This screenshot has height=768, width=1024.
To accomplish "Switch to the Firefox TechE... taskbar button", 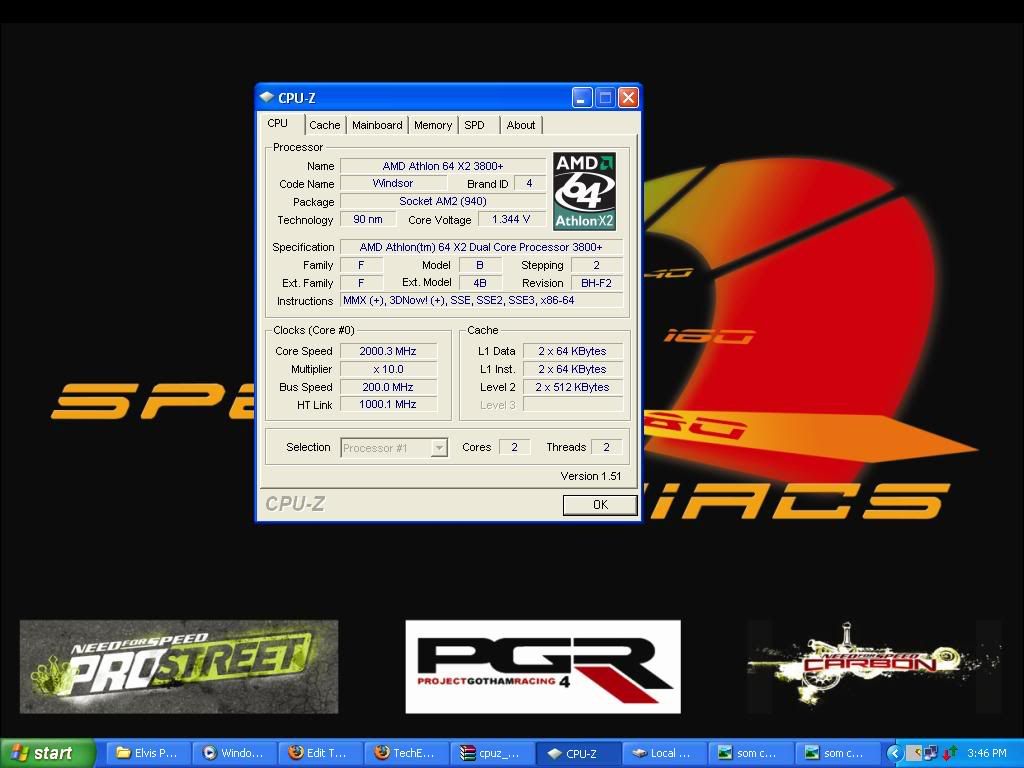I will [406, 753].
